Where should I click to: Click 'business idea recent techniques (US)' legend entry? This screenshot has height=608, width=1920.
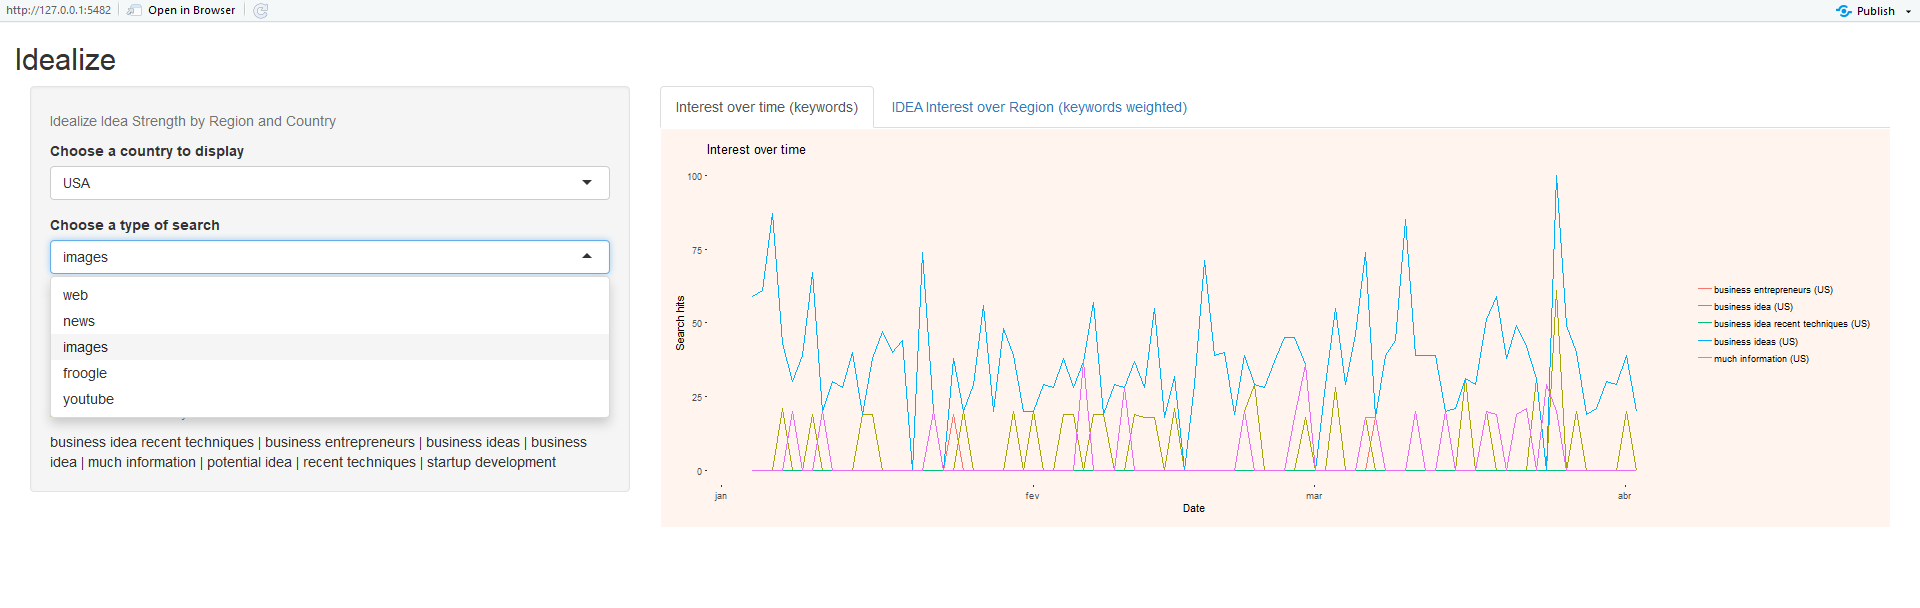point(1790,324)
